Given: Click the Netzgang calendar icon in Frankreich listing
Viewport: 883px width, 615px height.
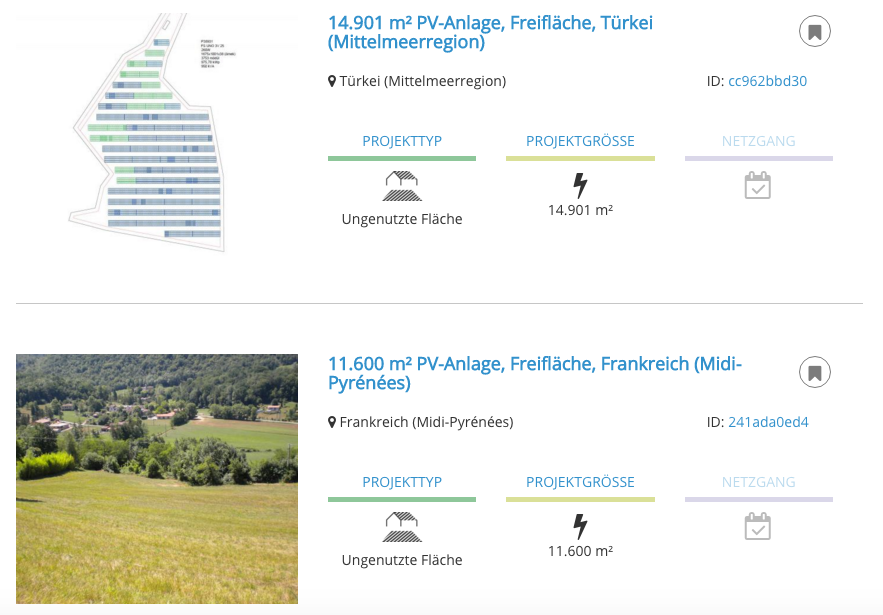Looking at the screenshot, I should tap(758, 527).
